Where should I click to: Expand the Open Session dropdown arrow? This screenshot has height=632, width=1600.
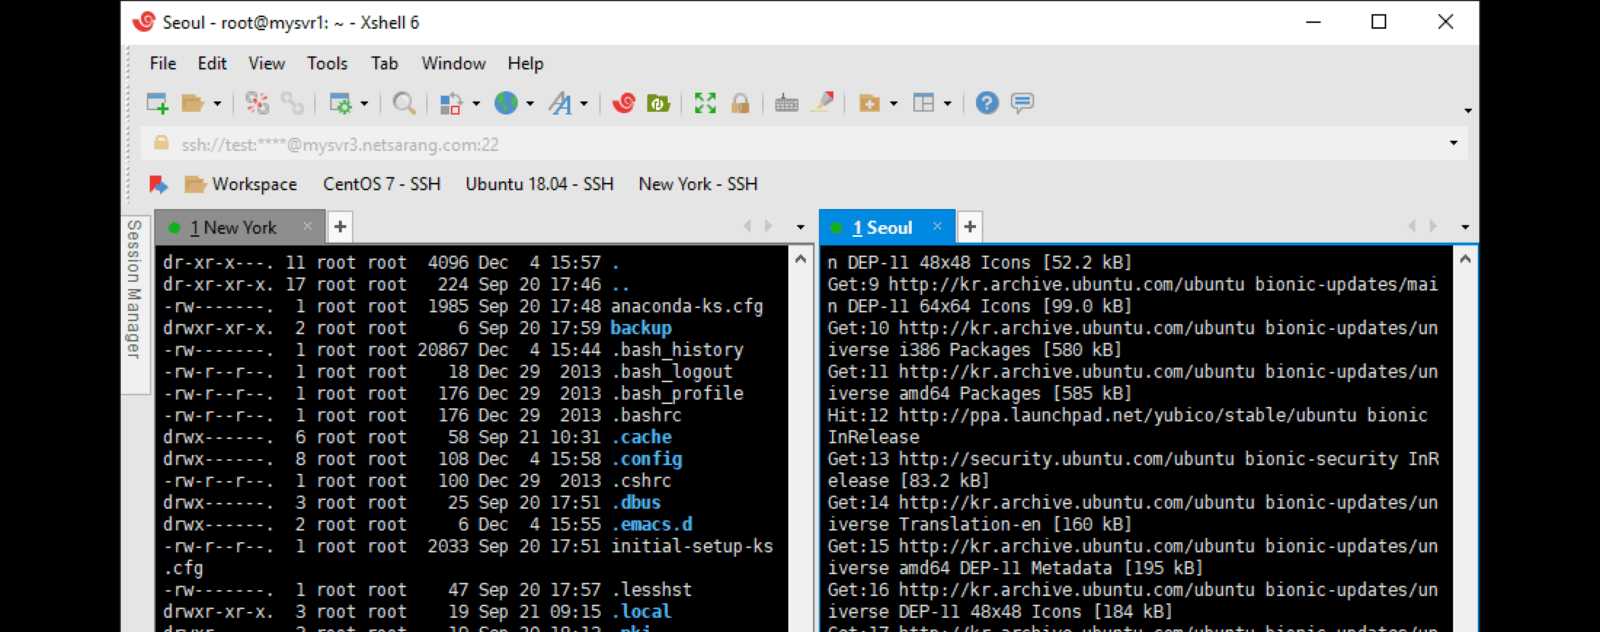point(217,103)
